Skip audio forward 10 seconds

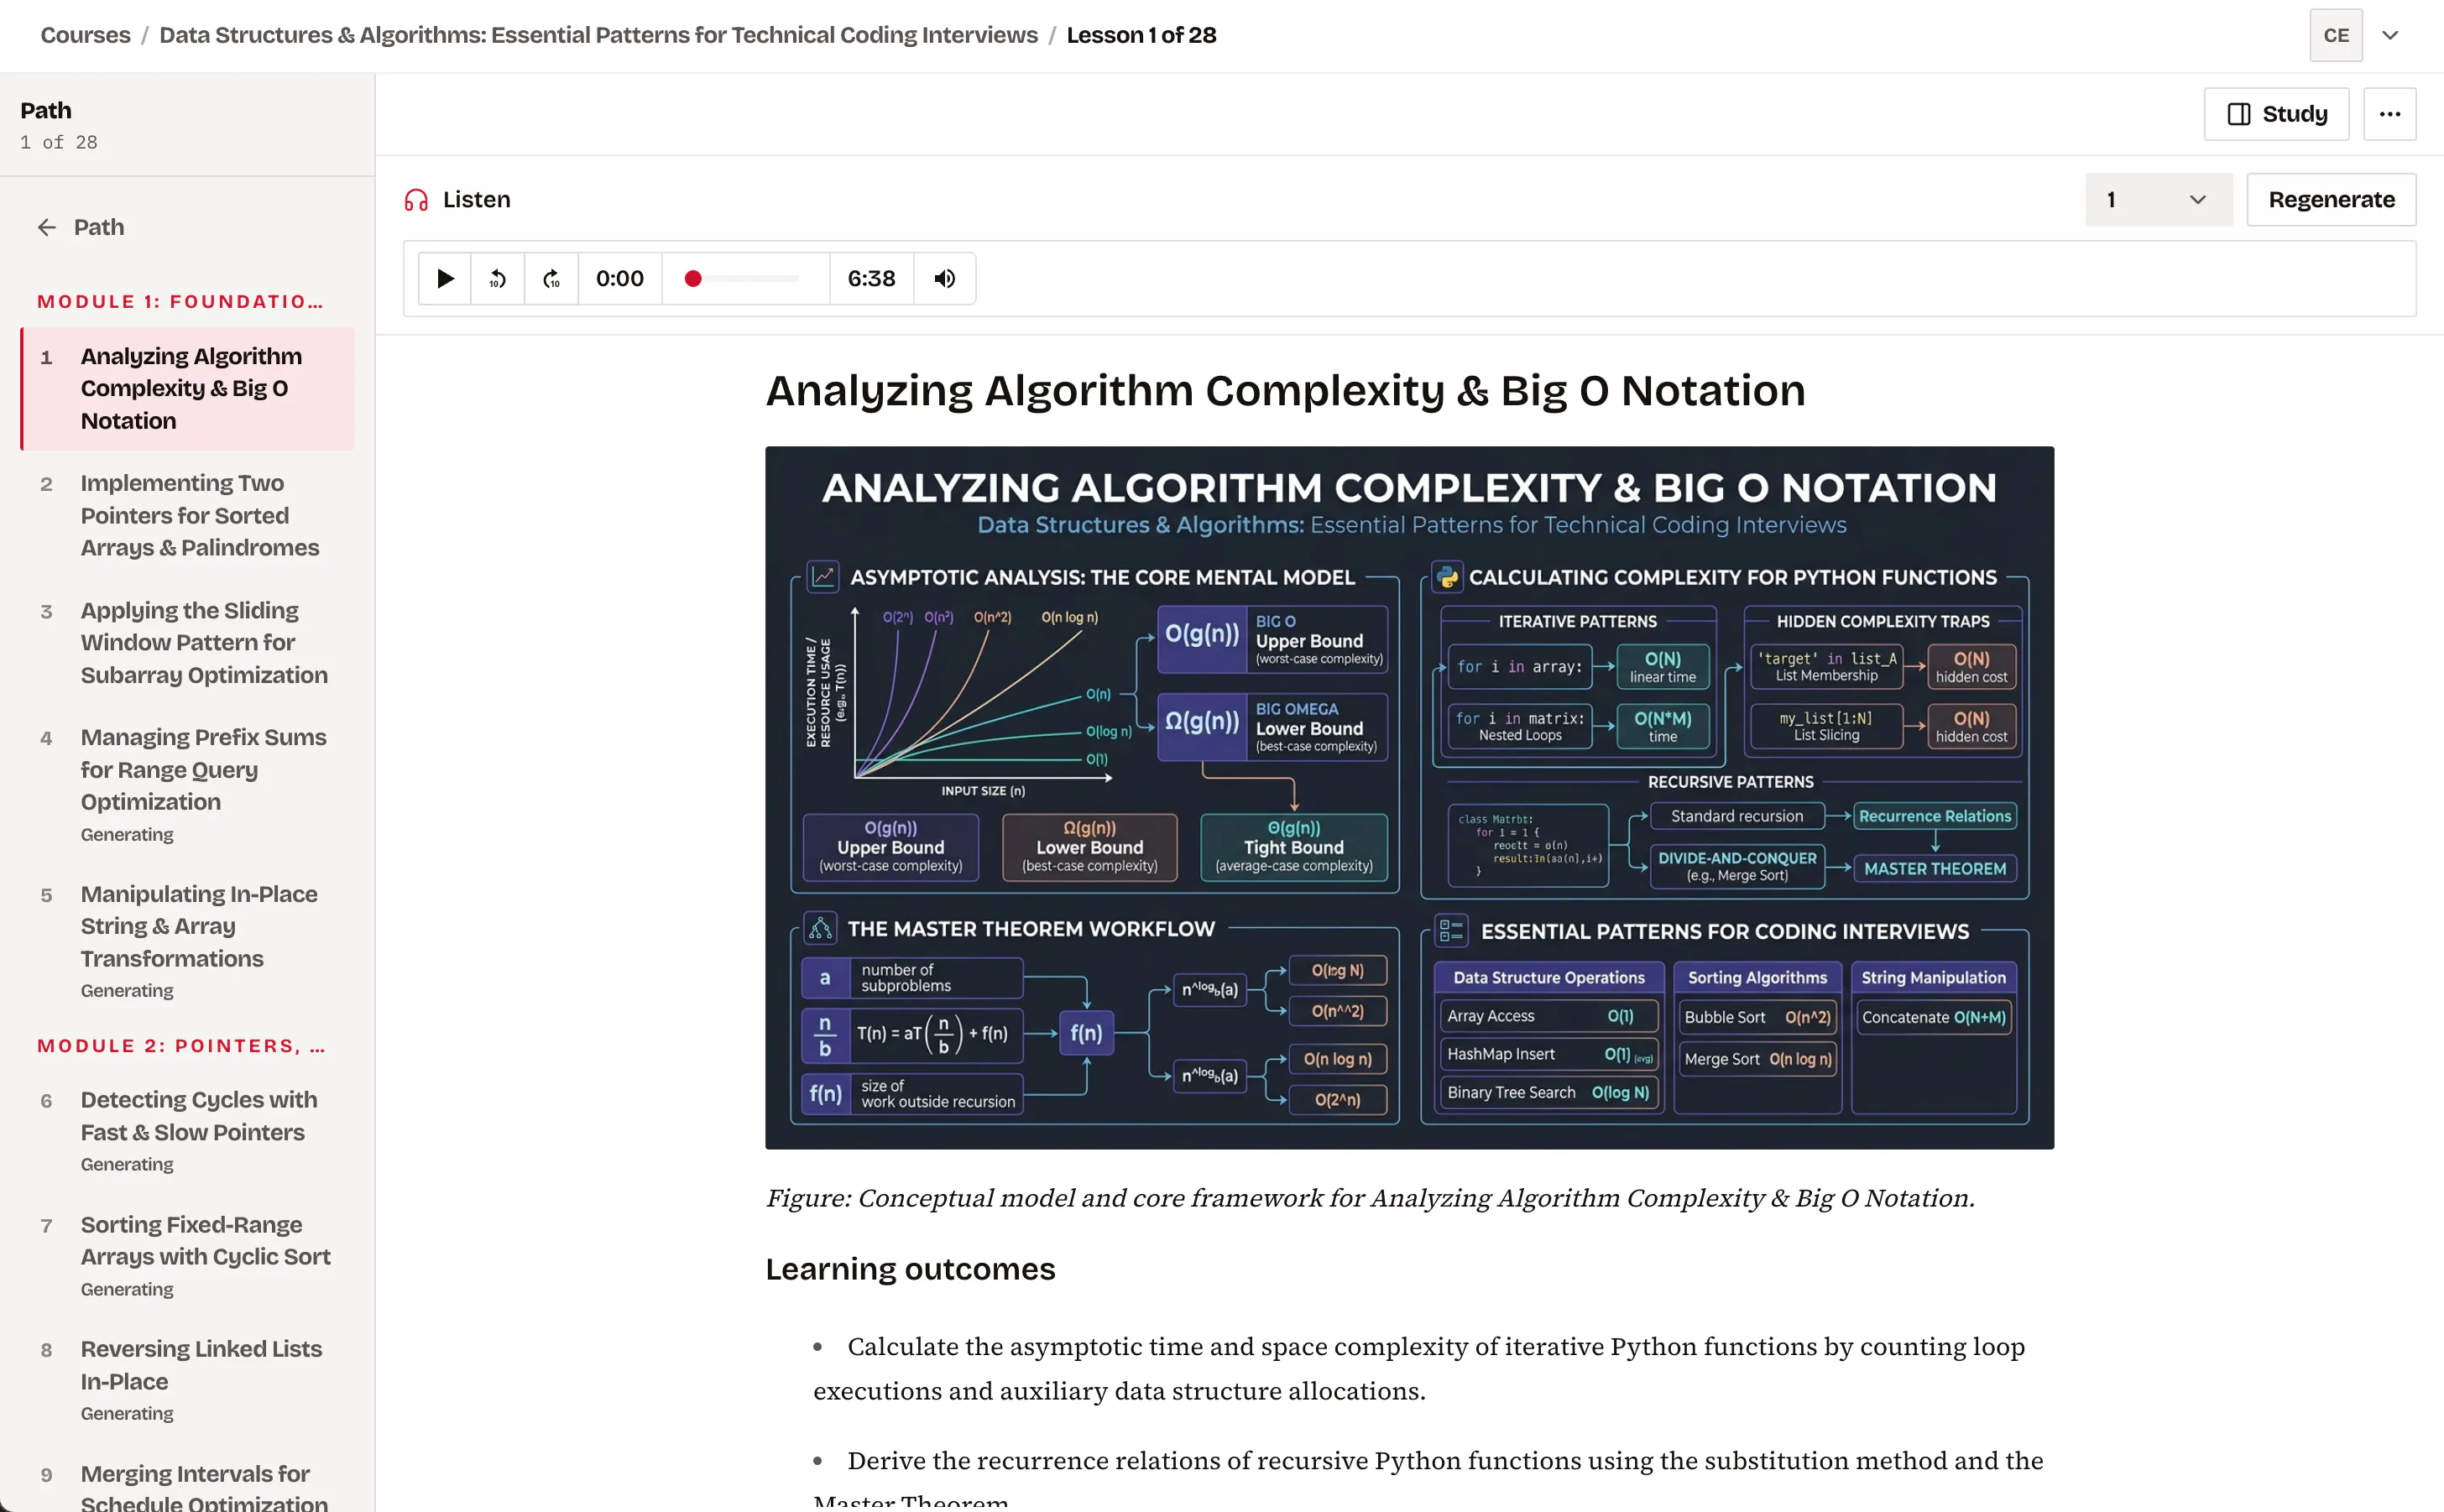(551, 278)
